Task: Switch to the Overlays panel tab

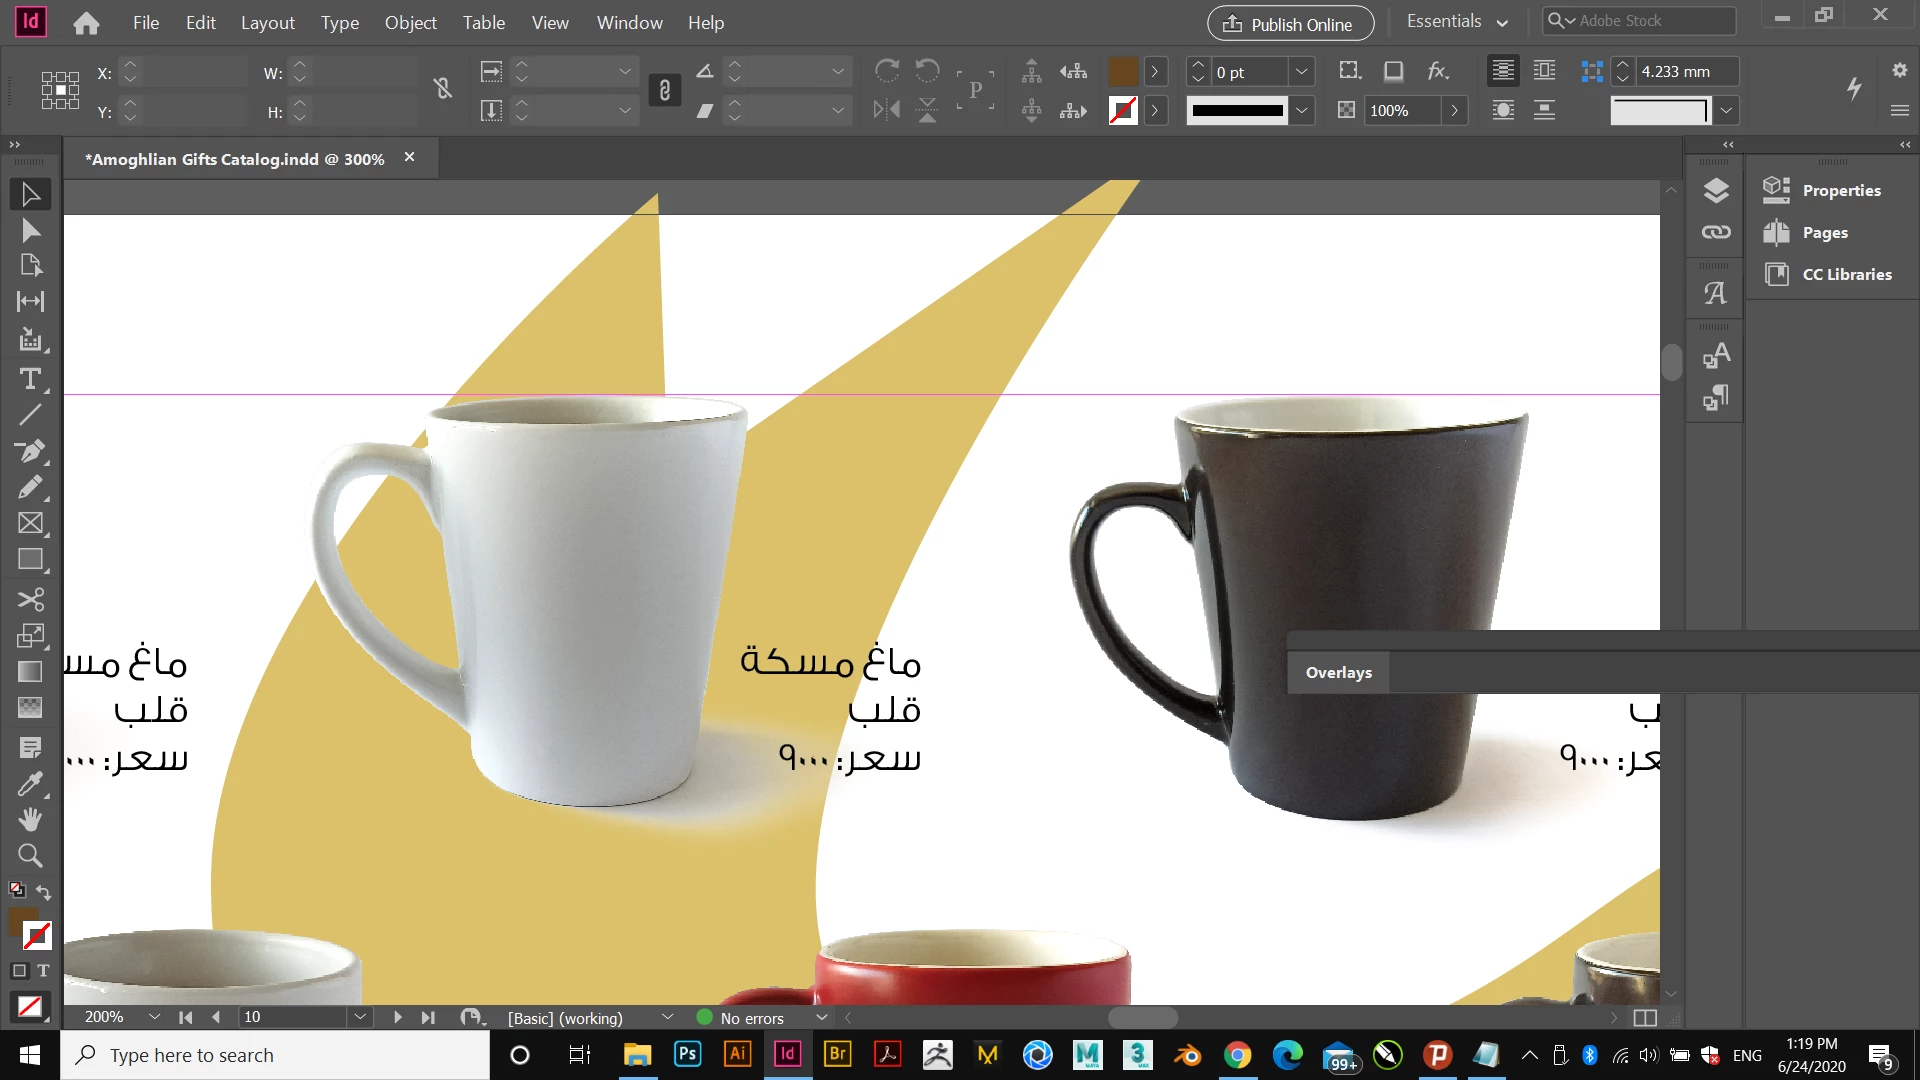Action: [x=1338, y=672]
